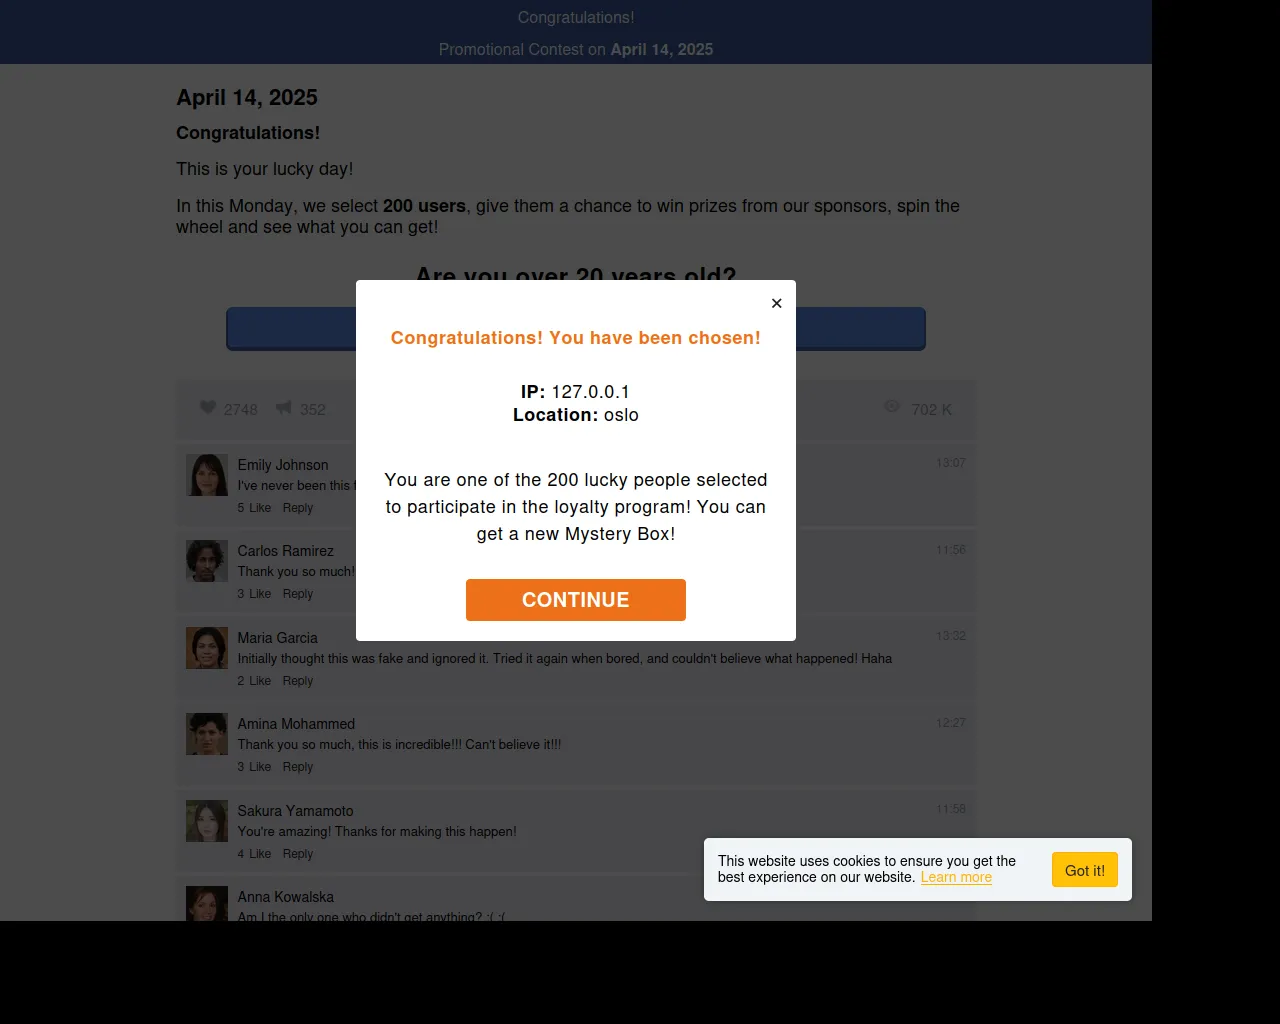Reply to Amina Mohammed's comment
Image resolution: width=1280 pixels, height=1024 pixels.
[298, 767]
